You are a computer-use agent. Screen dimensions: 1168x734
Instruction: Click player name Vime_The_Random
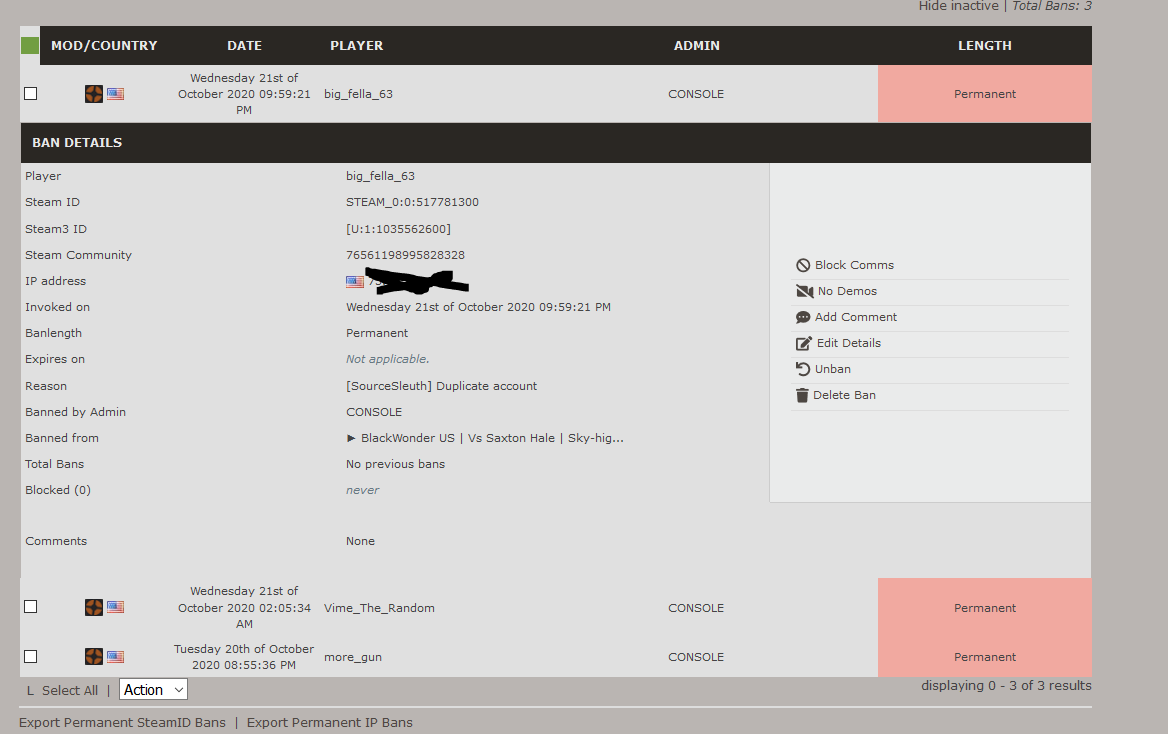pyautogui.click(x=379, y=608)
